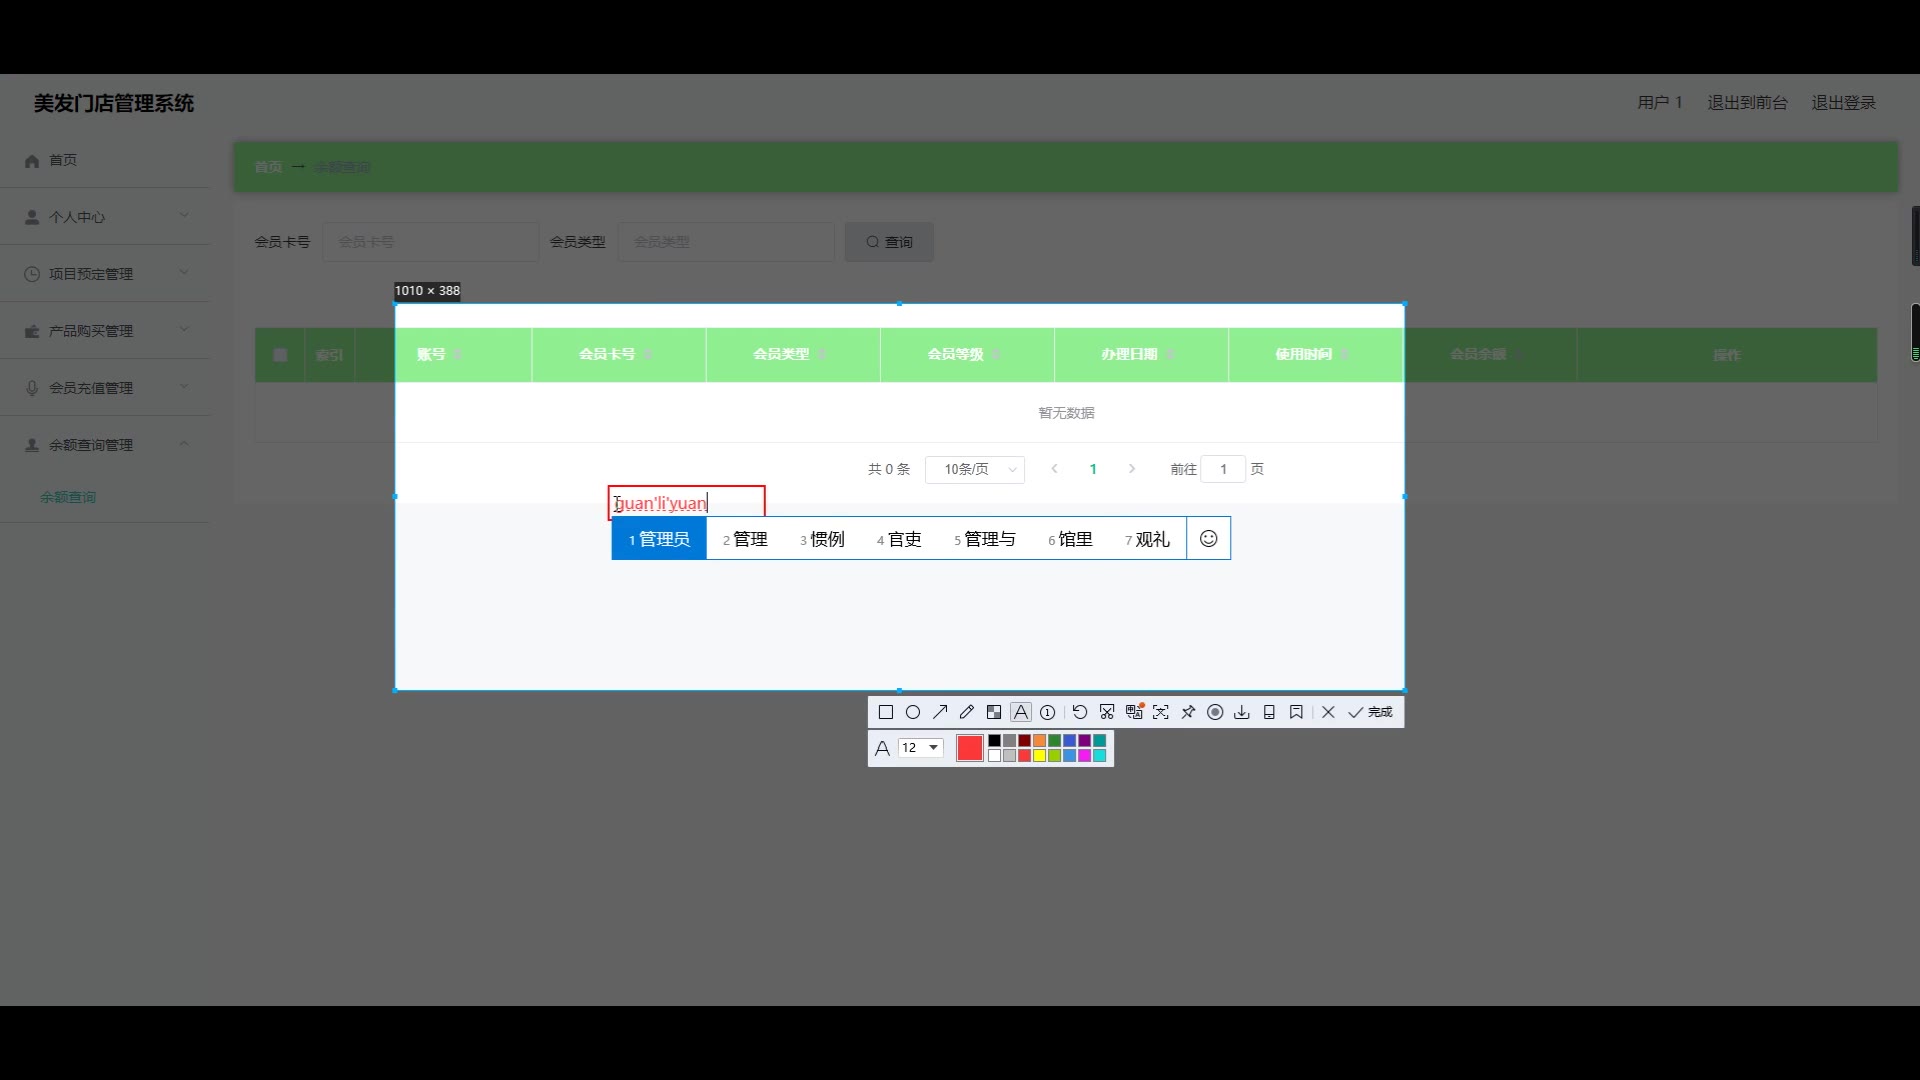Viewport: 1920px width, 1080px height.
Task: Select the ellipse annotation tool
Action: click(912, 712)
